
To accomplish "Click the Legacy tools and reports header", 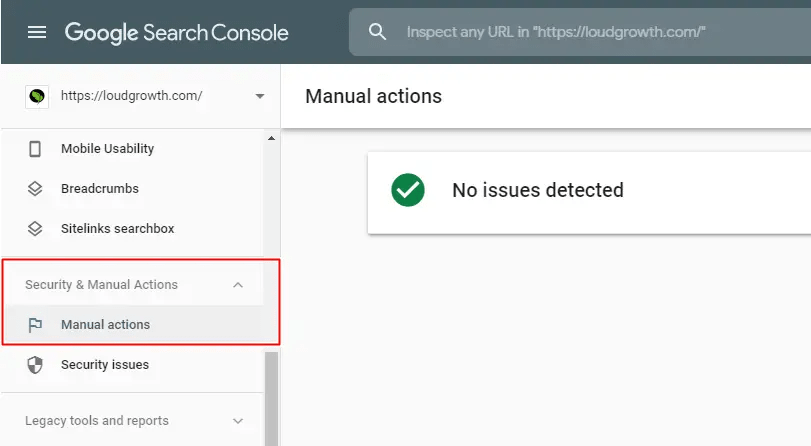I will click(x=97, y=420).
